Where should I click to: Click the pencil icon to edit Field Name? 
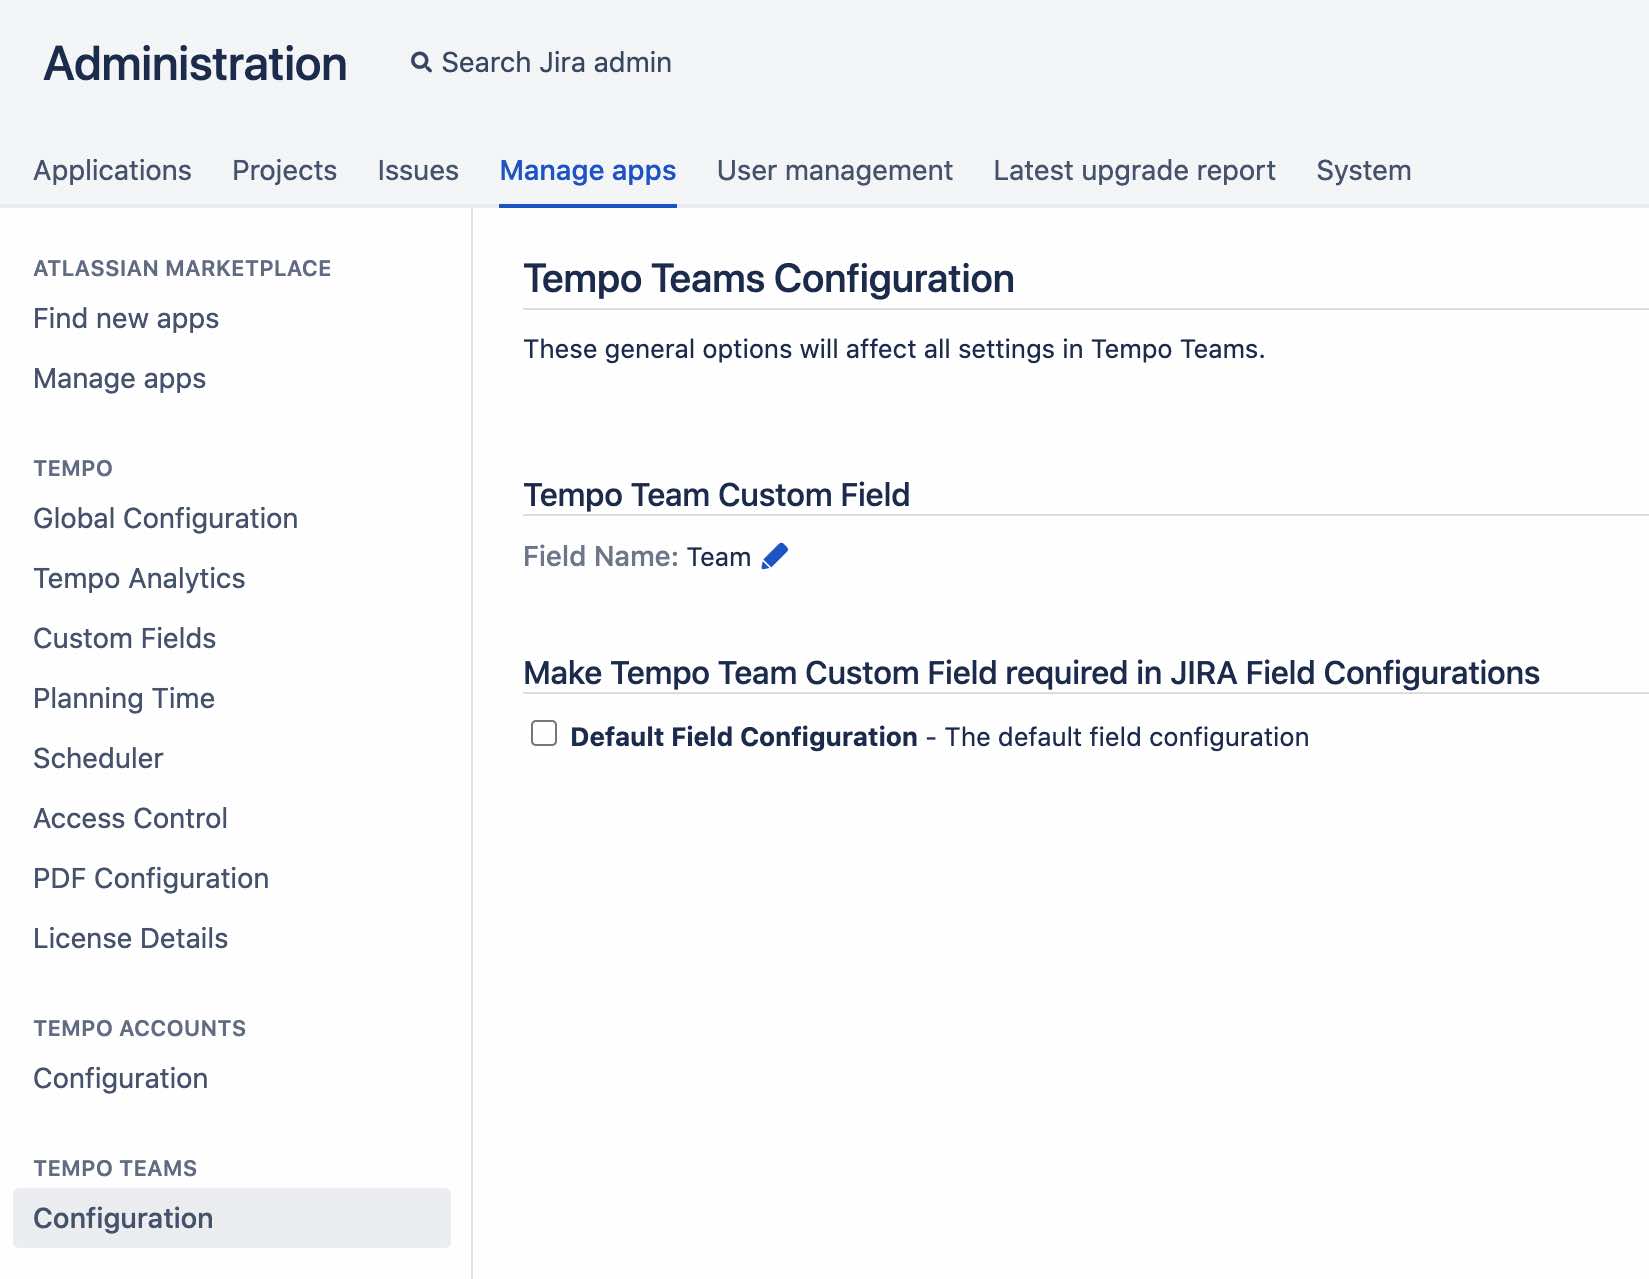tap(775, 556)
